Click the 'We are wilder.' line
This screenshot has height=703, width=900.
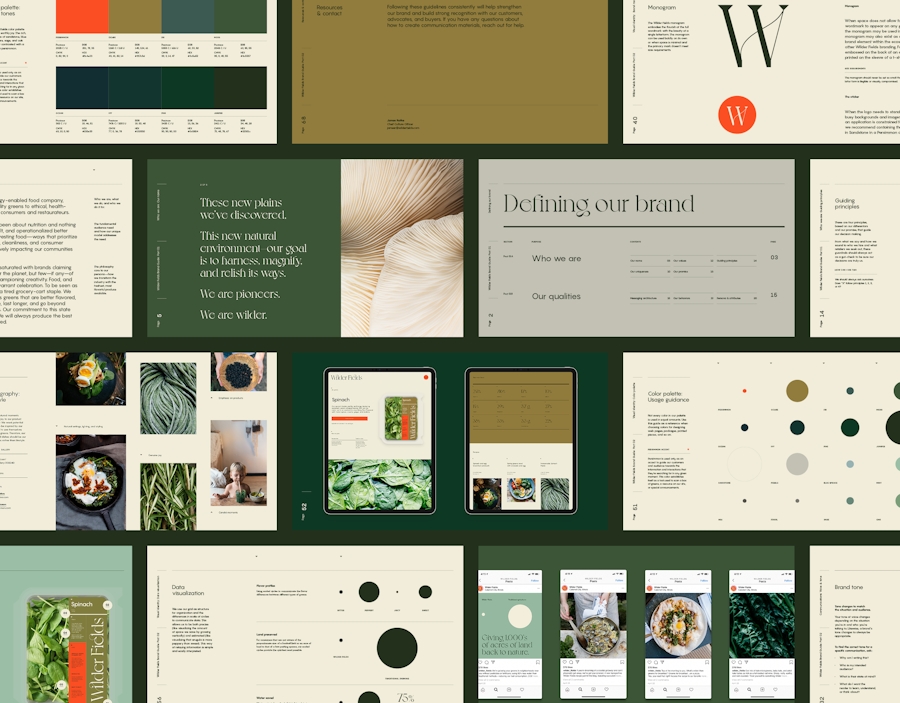pyautogui.click(x=234, y=314)
